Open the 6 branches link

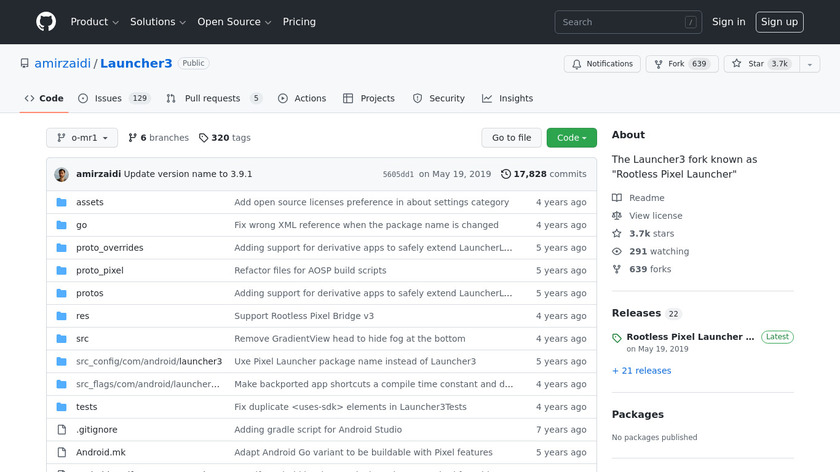point(158,138)
